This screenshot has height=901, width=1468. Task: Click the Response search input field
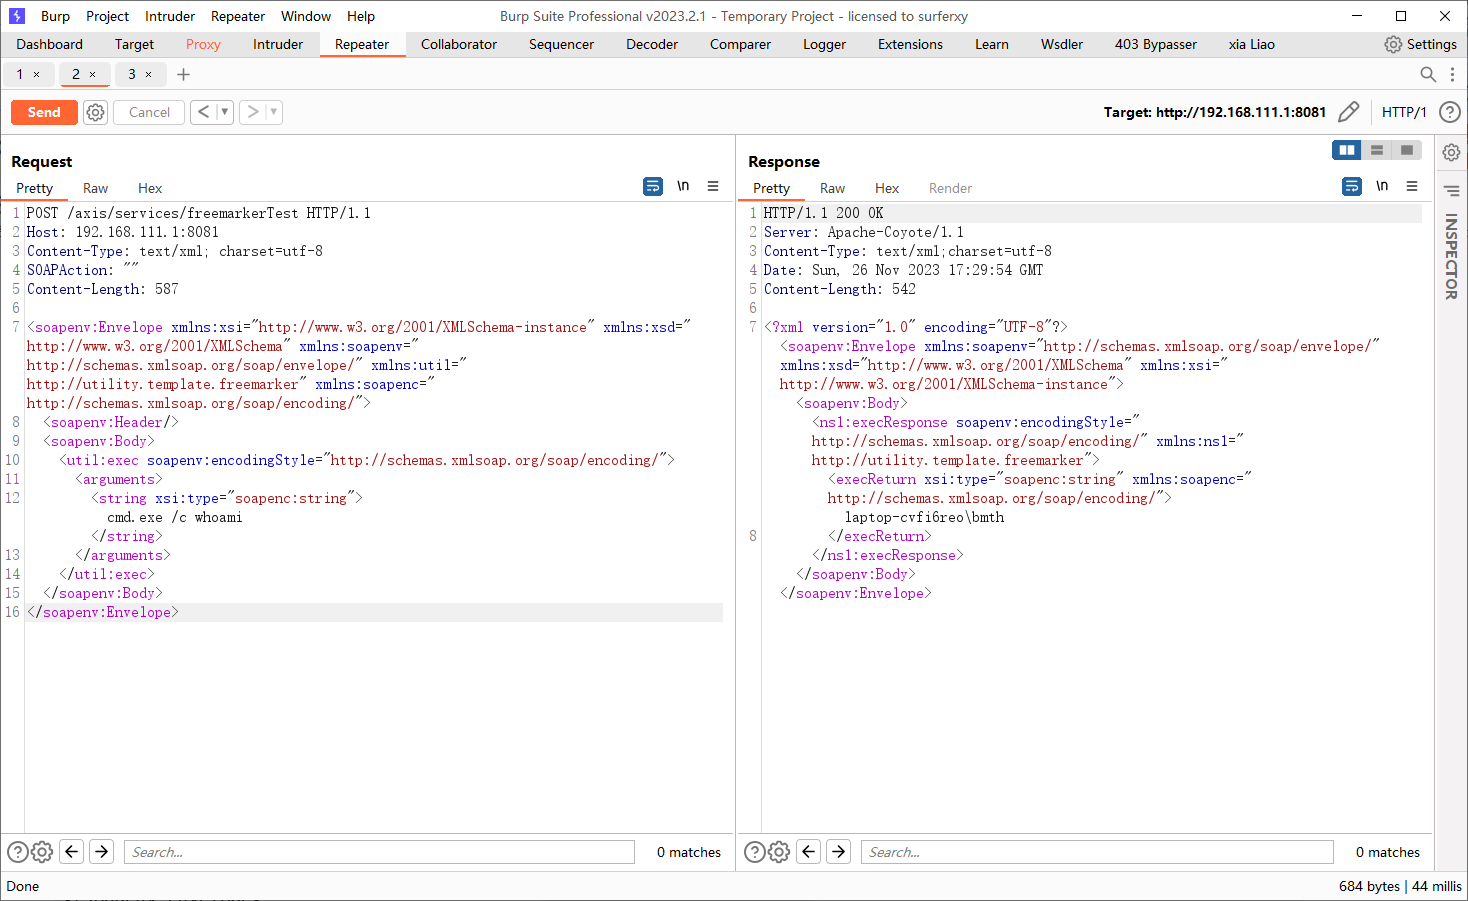click(x=1097, y=852)
